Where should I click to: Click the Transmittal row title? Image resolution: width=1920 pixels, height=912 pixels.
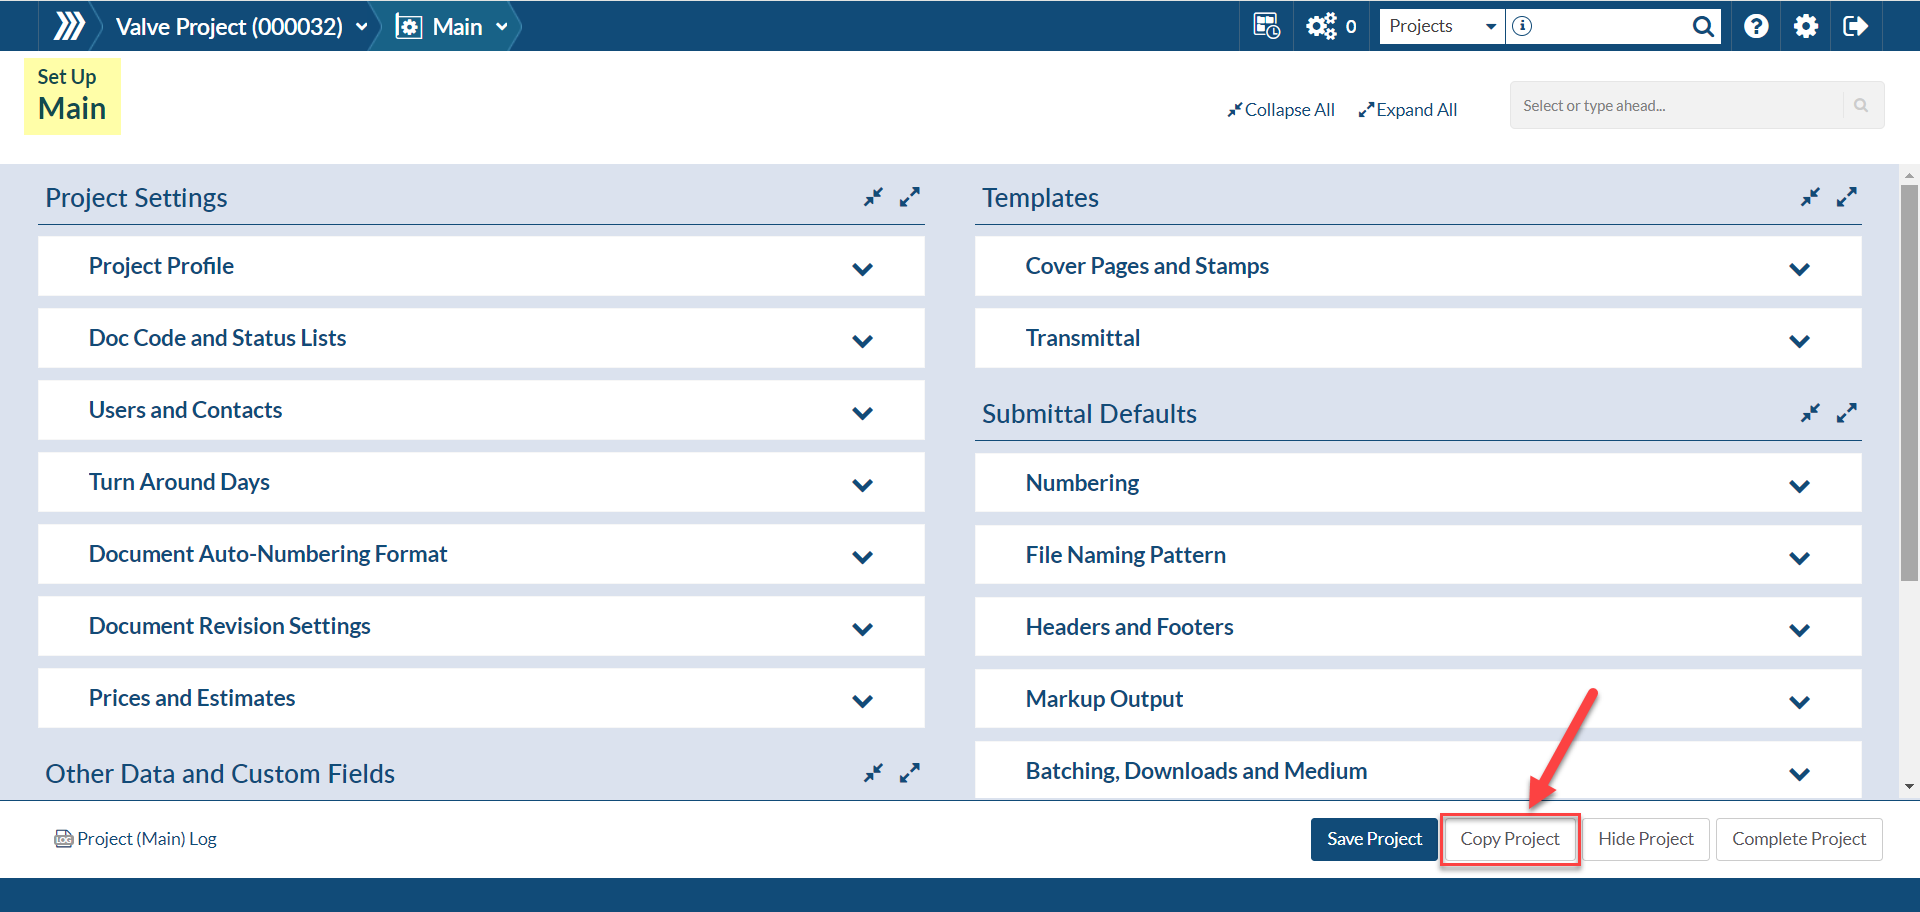tap(1083, 338)
